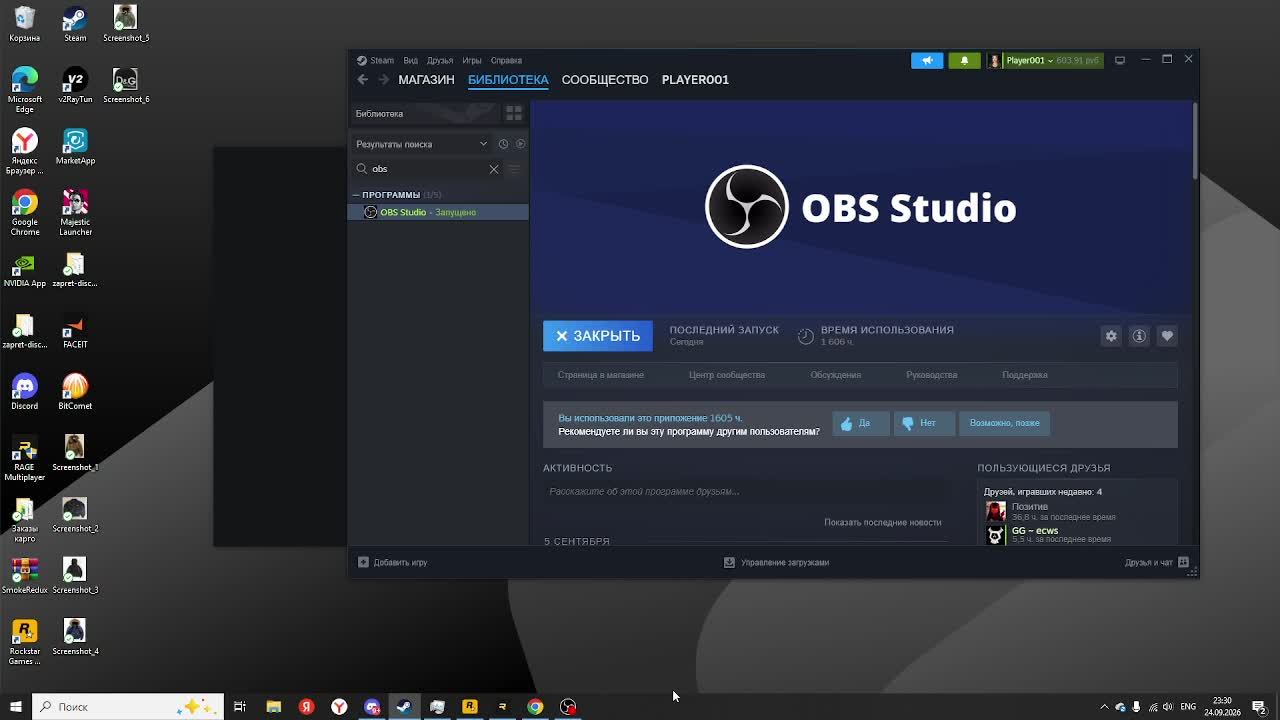The height and width of the screenshot is (720, 1280).
Task: Select OBS Studio in library list
Action: (438, 212)
